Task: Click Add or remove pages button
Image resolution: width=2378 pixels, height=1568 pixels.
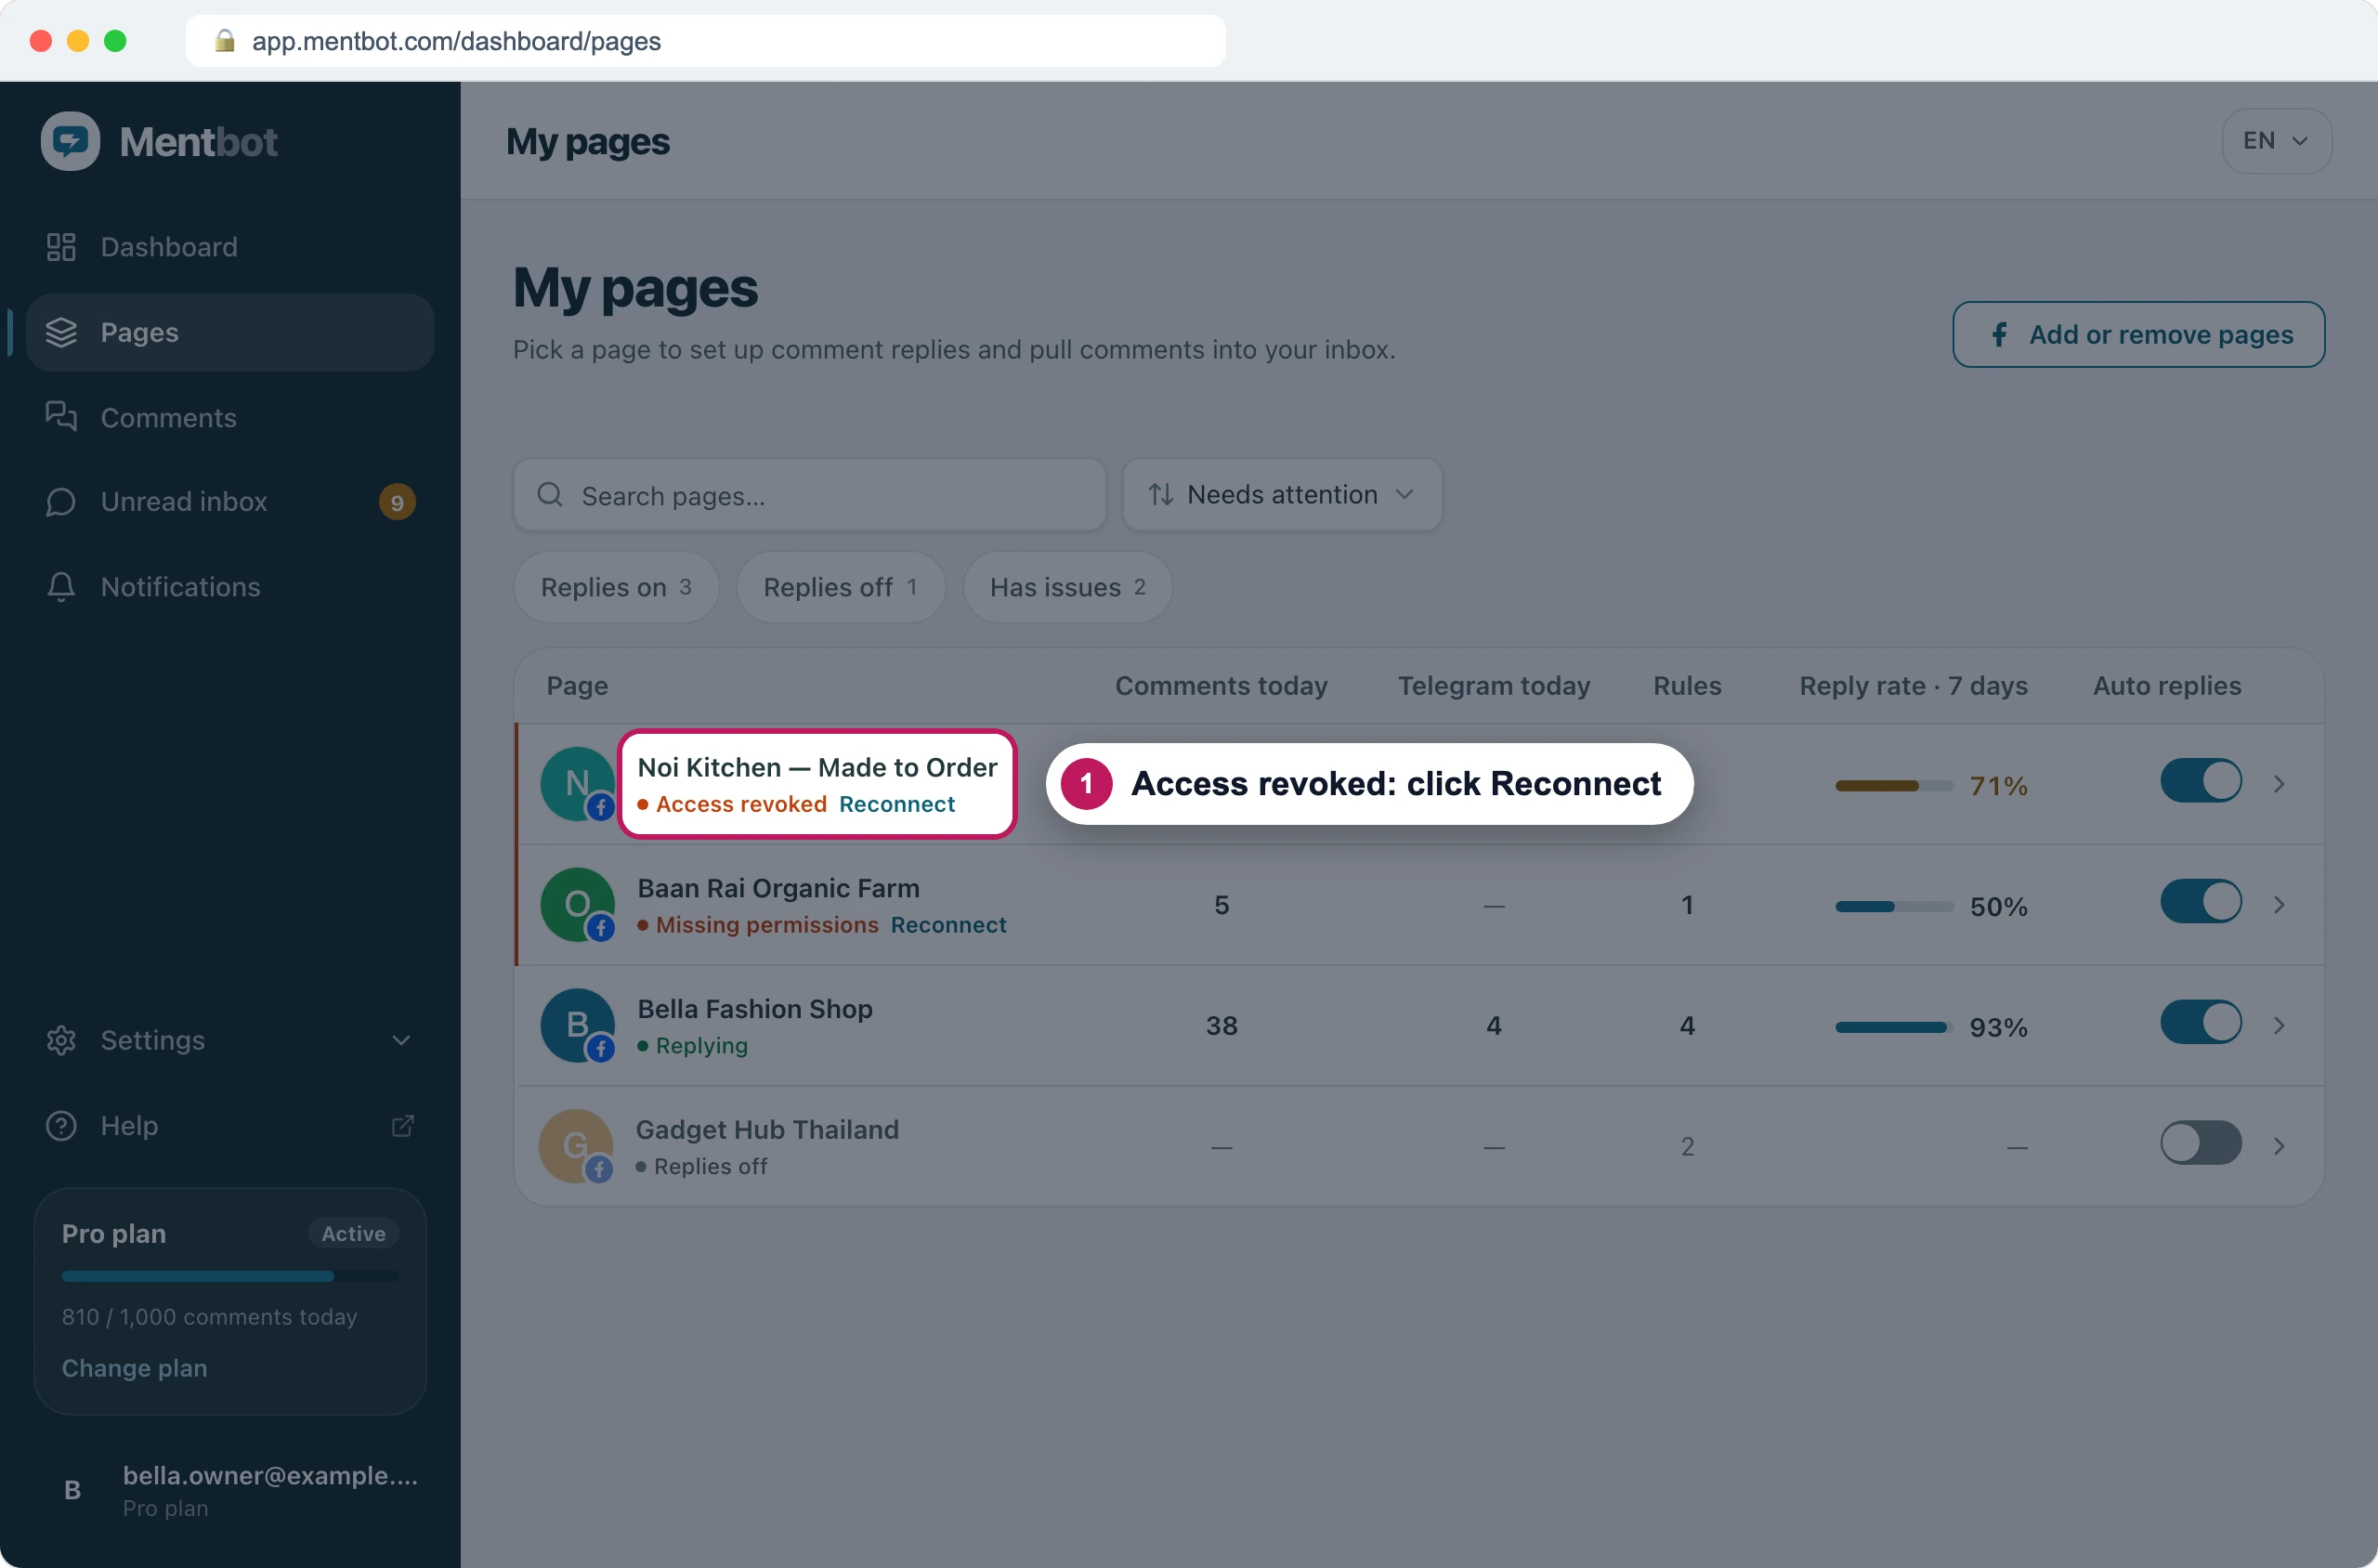Action: coord(2138,334)
